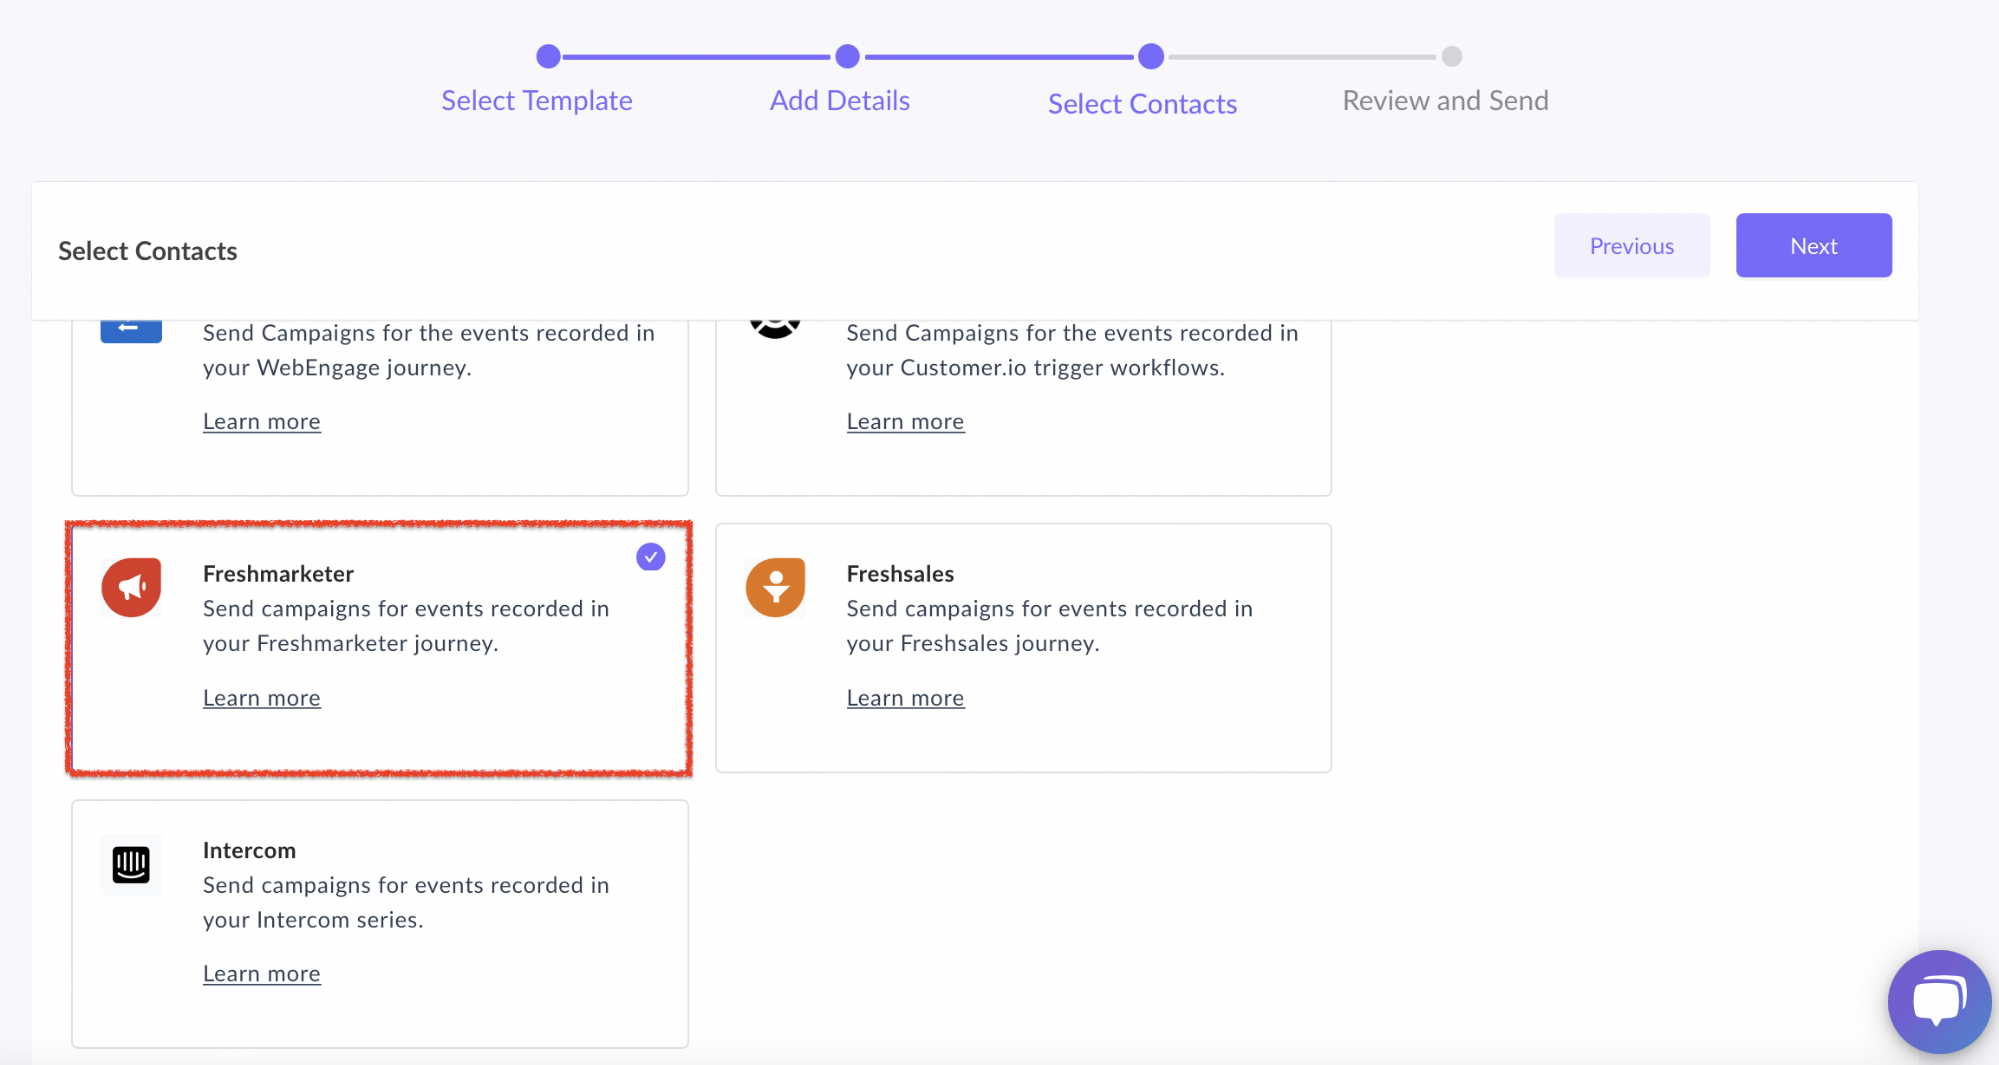Open Learn more under WebEngage
This screenshot has height=1065, width=1999.
[262, 422]
